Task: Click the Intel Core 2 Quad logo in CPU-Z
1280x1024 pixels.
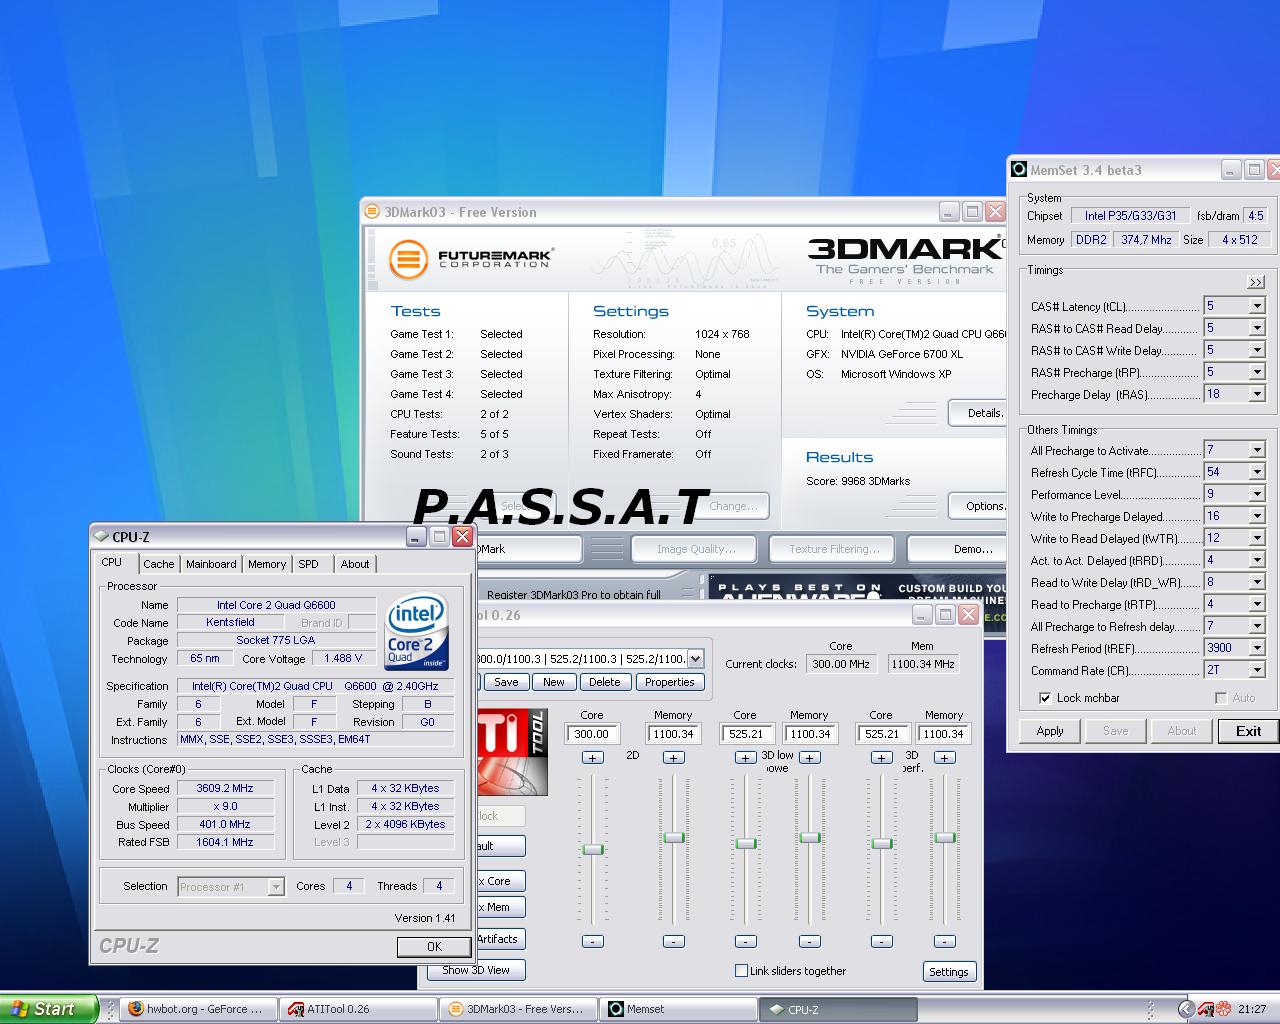Action: (x=417, y=632)
